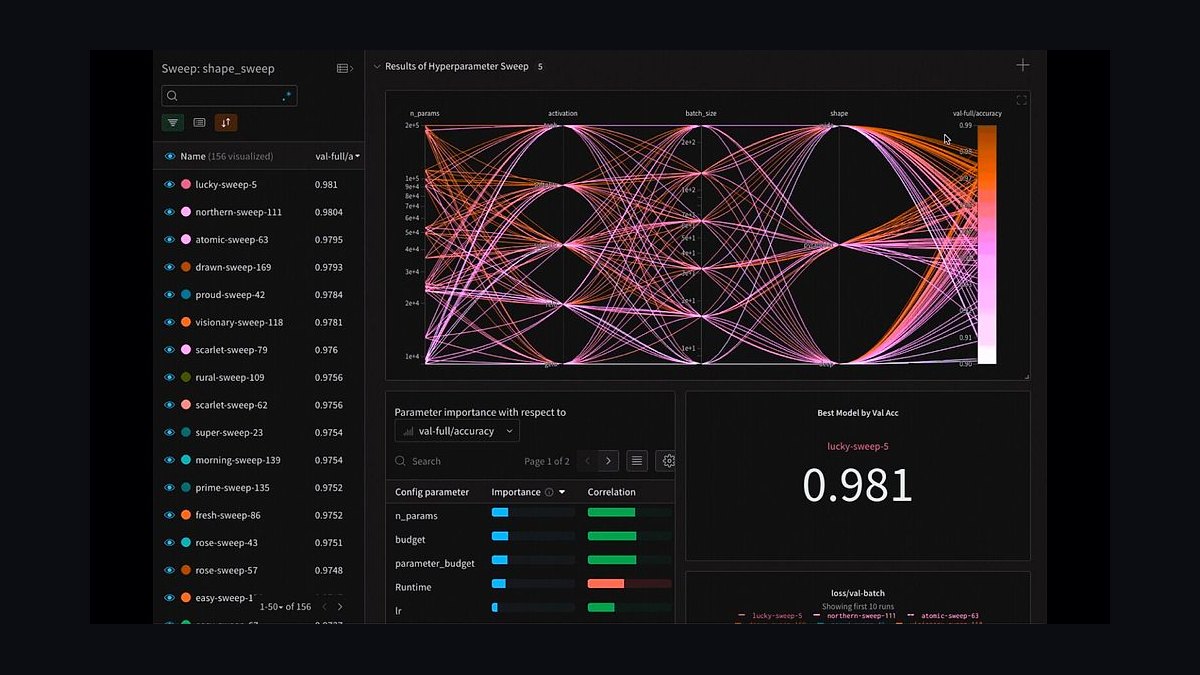Screen dimensions: 1200x675
Task: Open the parameter importance columns list icon
Action: 637,461
